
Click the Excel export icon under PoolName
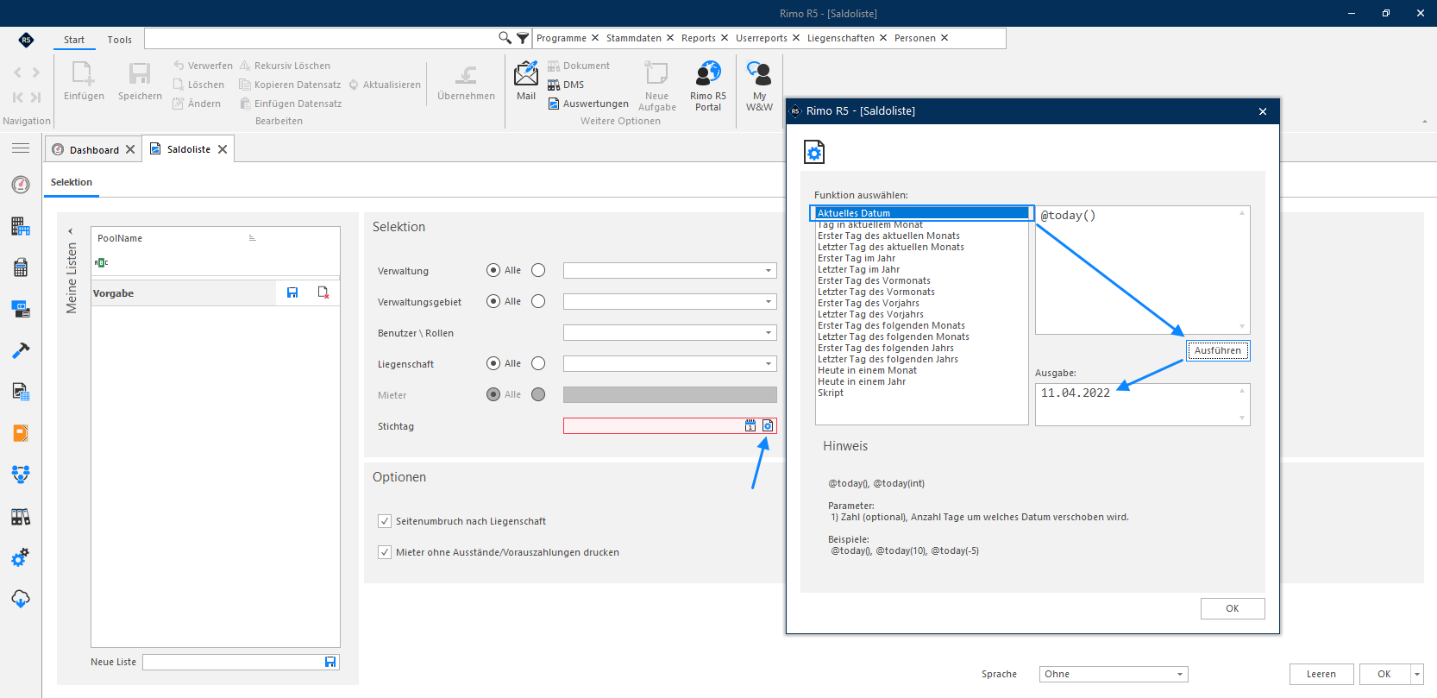coord(101,263)
